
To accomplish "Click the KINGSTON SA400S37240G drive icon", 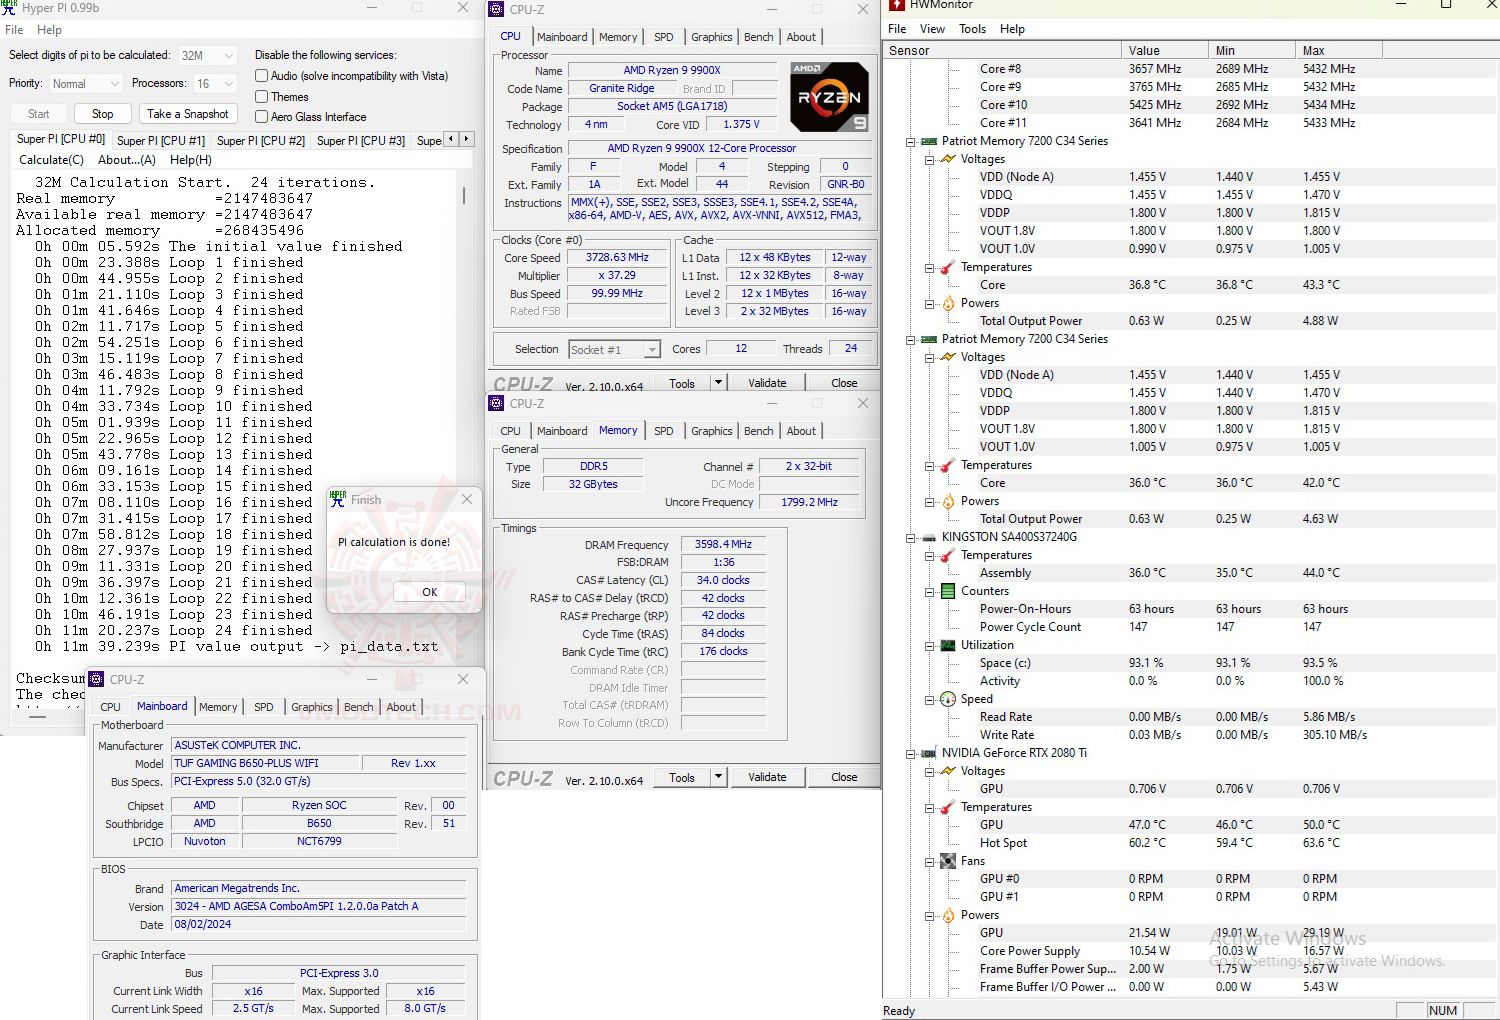I will 929,537.
